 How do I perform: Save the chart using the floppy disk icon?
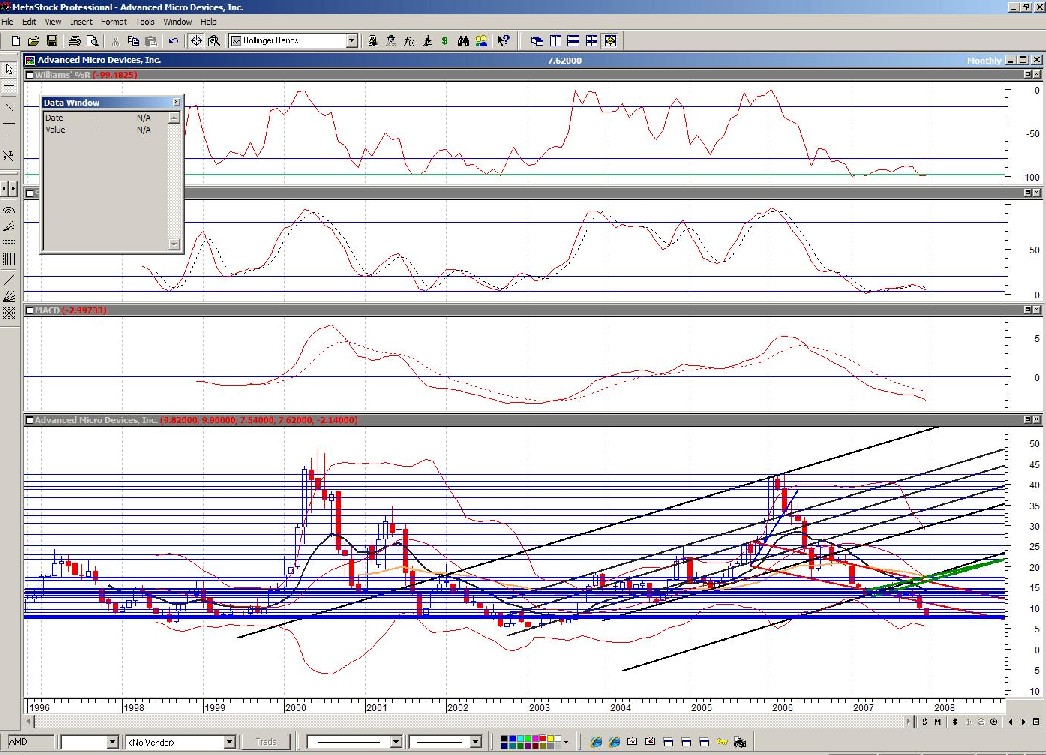click(x=51, y=41)
